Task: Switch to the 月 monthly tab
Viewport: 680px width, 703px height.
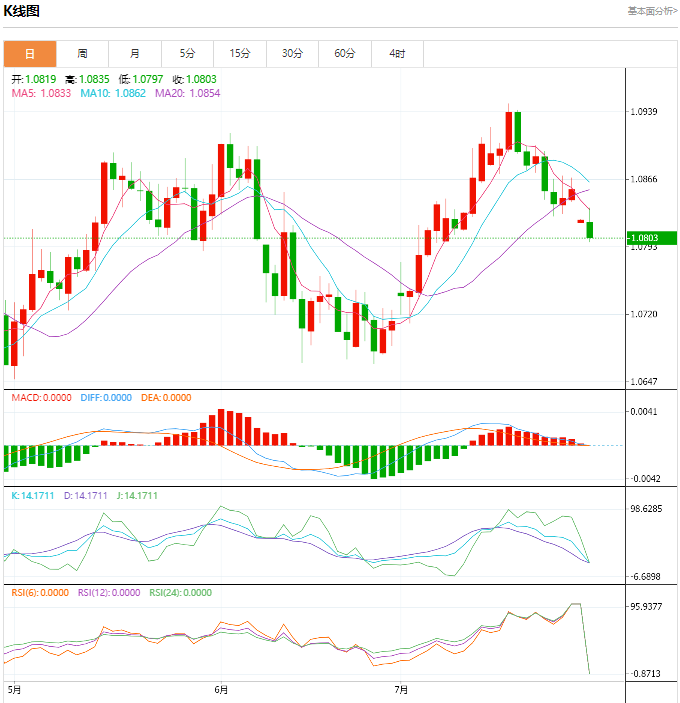Action: point(135,53)
